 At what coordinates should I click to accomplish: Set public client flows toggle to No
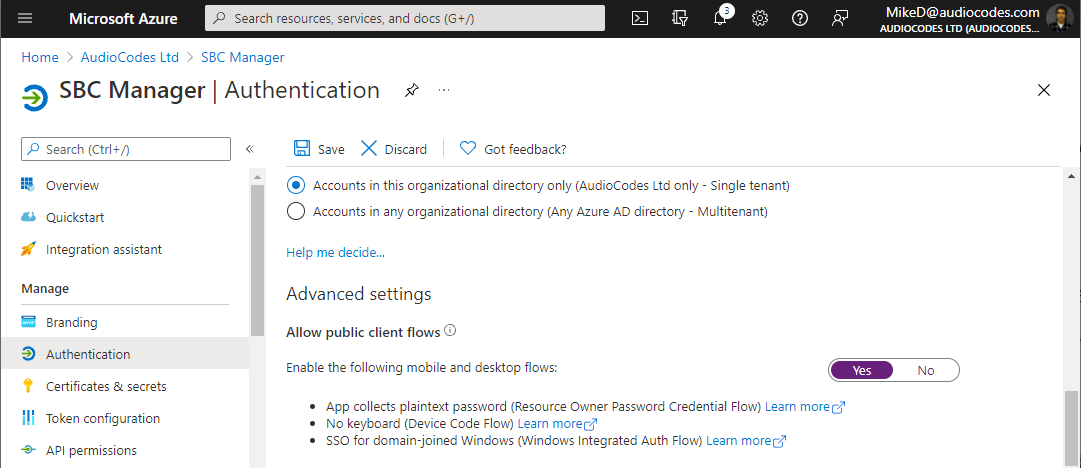[x=925, y=370]
